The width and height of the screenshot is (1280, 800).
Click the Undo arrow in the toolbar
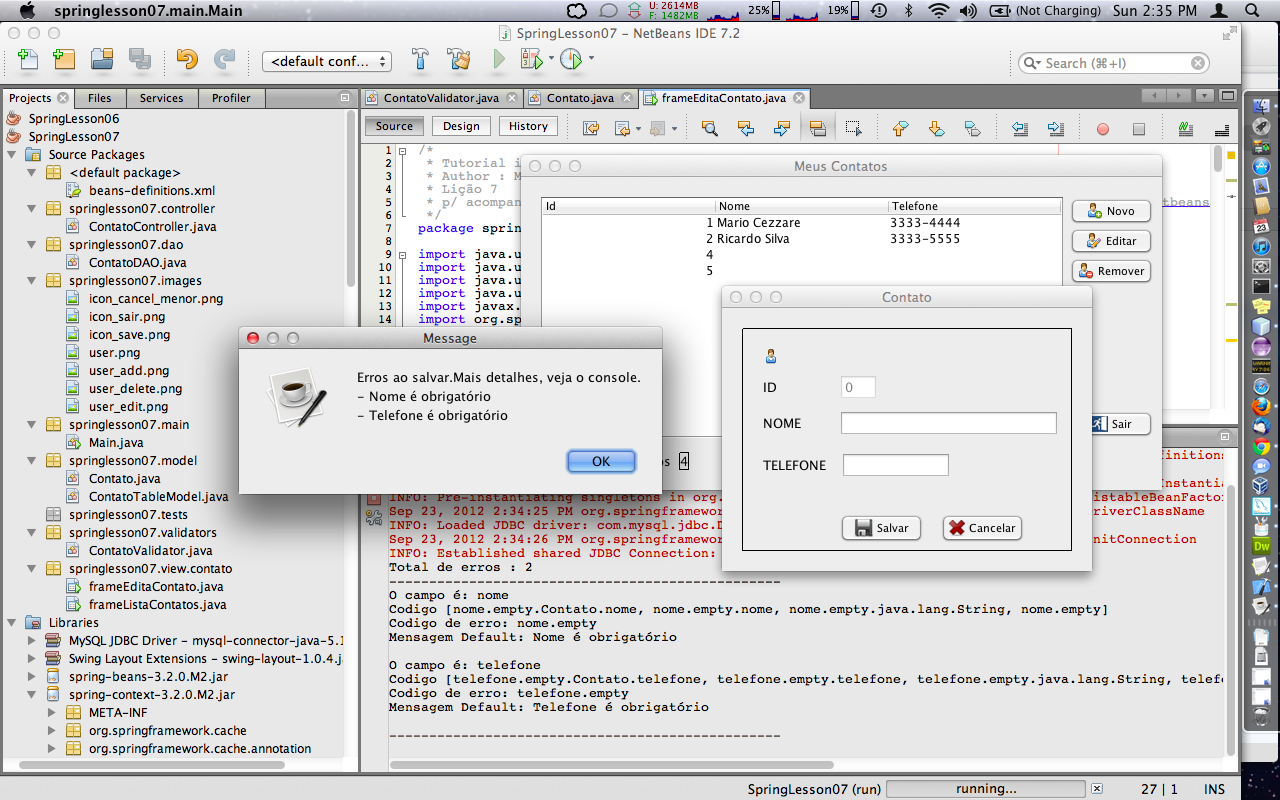pyautogui.click(x=187, y=60)
